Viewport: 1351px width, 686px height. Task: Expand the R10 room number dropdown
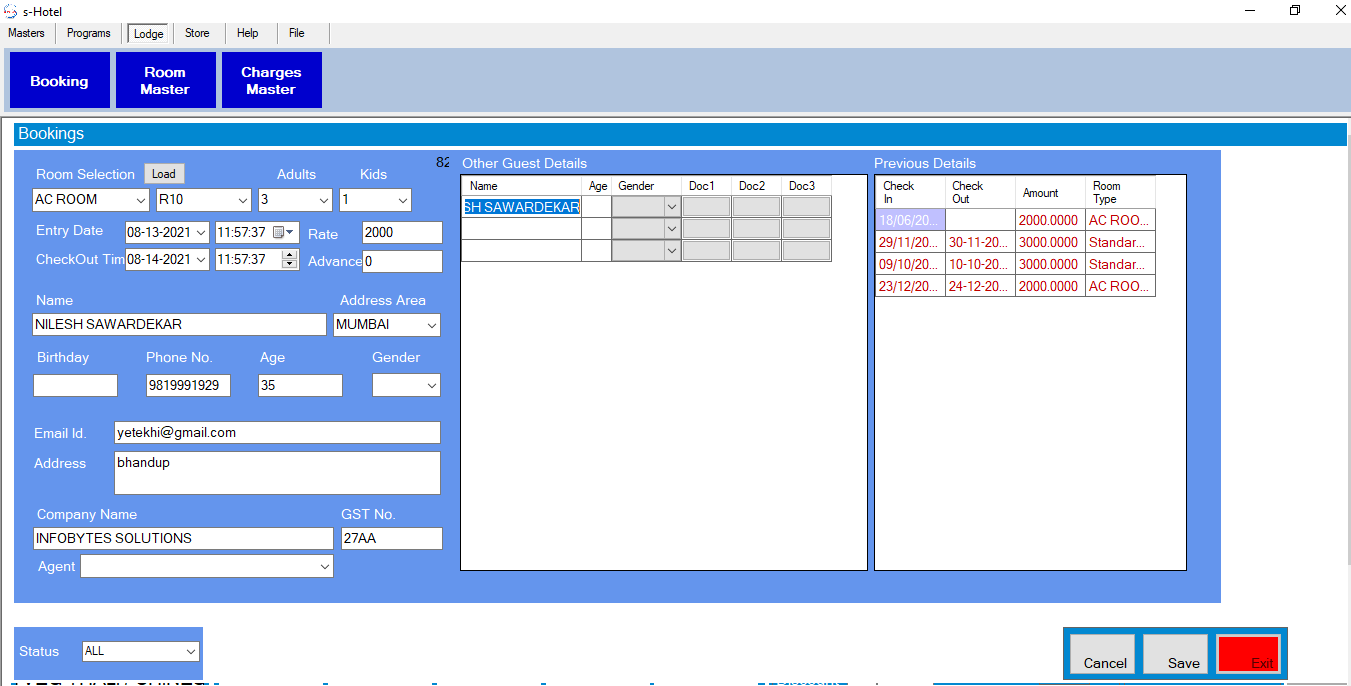[241, 200]
